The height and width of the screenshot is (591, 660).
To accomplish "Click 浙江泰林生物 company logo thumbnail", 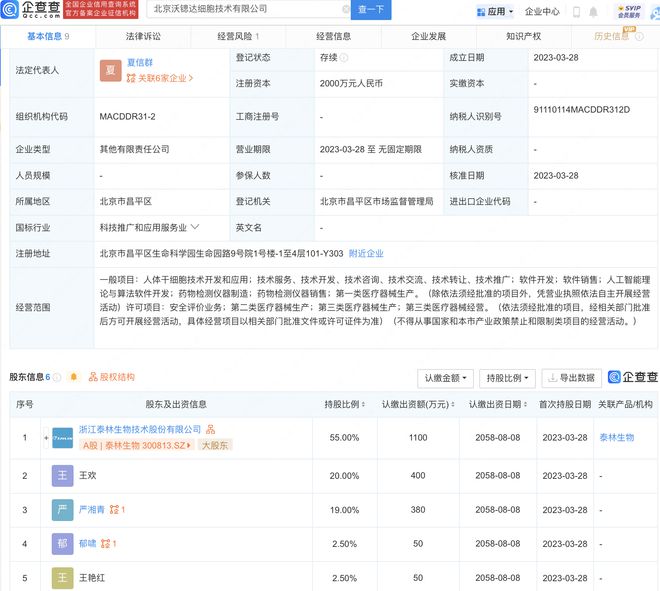I will pyautogui.click(x=62, y=438).
